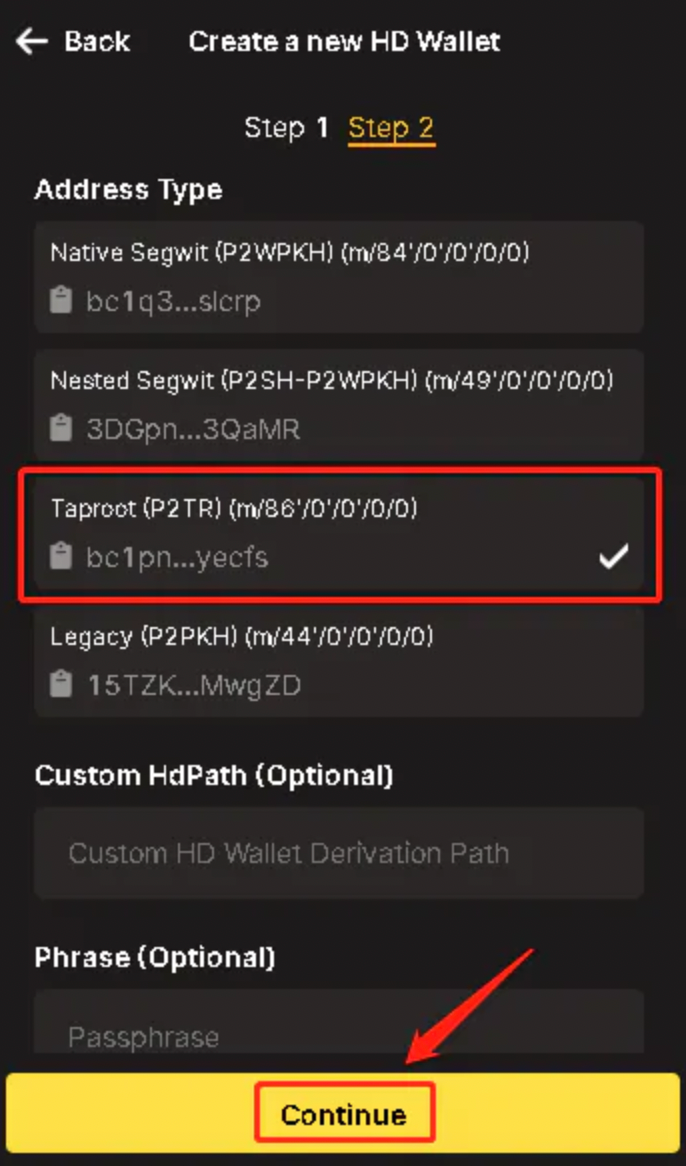Image resolution: width=686 pixels, height=1166 pixels.
Task: Select the Native Segwit (P2WPKH) address type
Action: click(x=340, y=277)
